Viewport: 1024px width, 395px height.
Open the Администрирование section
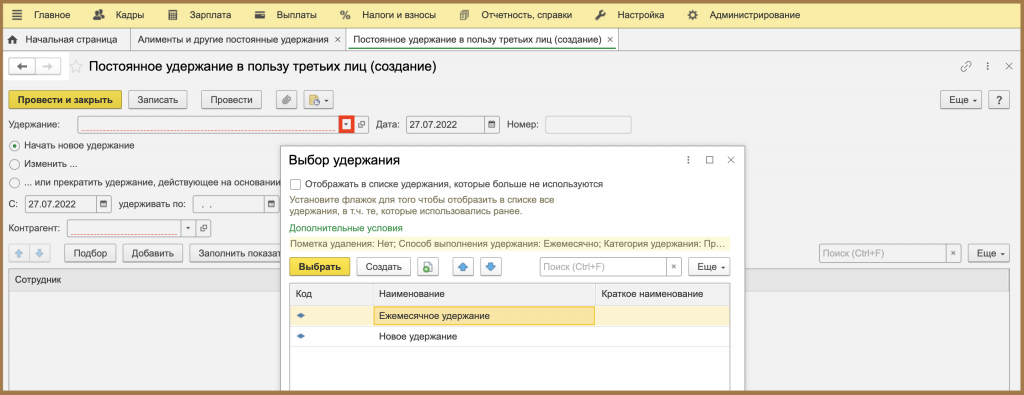tap(743, 14)
